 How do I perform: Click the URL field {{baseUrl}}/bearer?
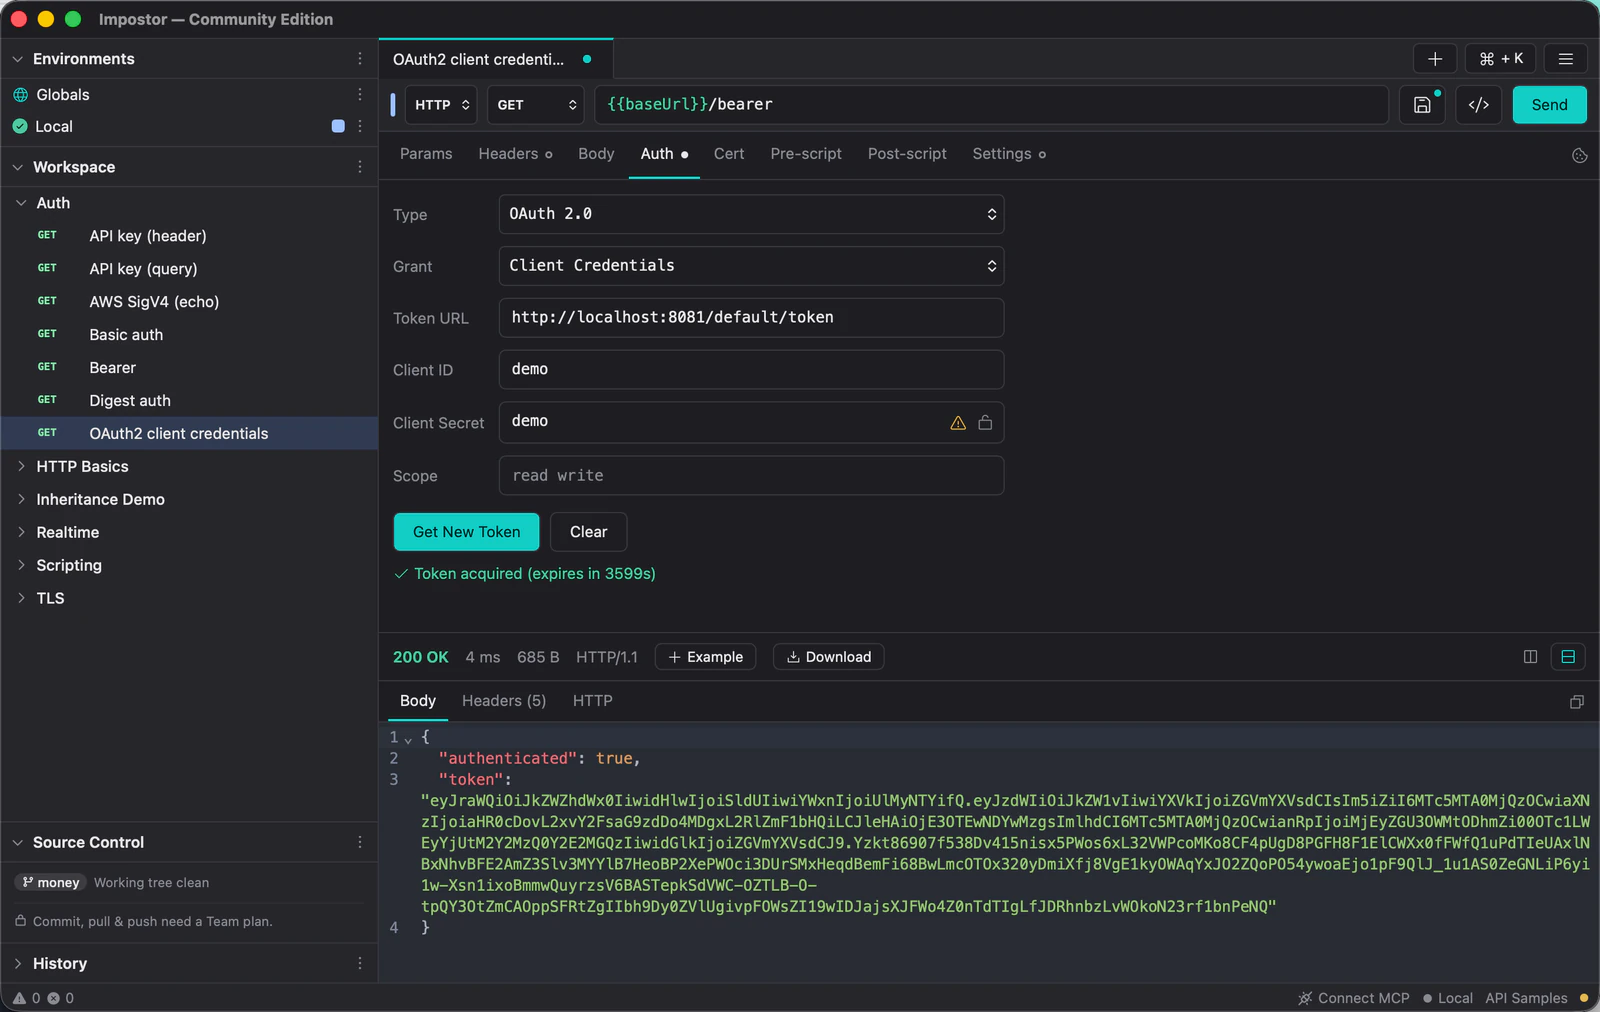click(991, 105)
